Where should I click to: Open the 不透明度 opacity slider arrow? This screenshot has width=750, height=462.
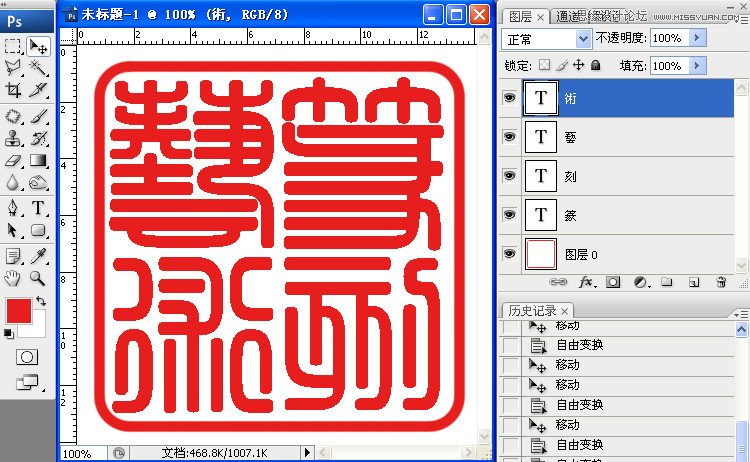pyautogui.click(x=697, y=38)
